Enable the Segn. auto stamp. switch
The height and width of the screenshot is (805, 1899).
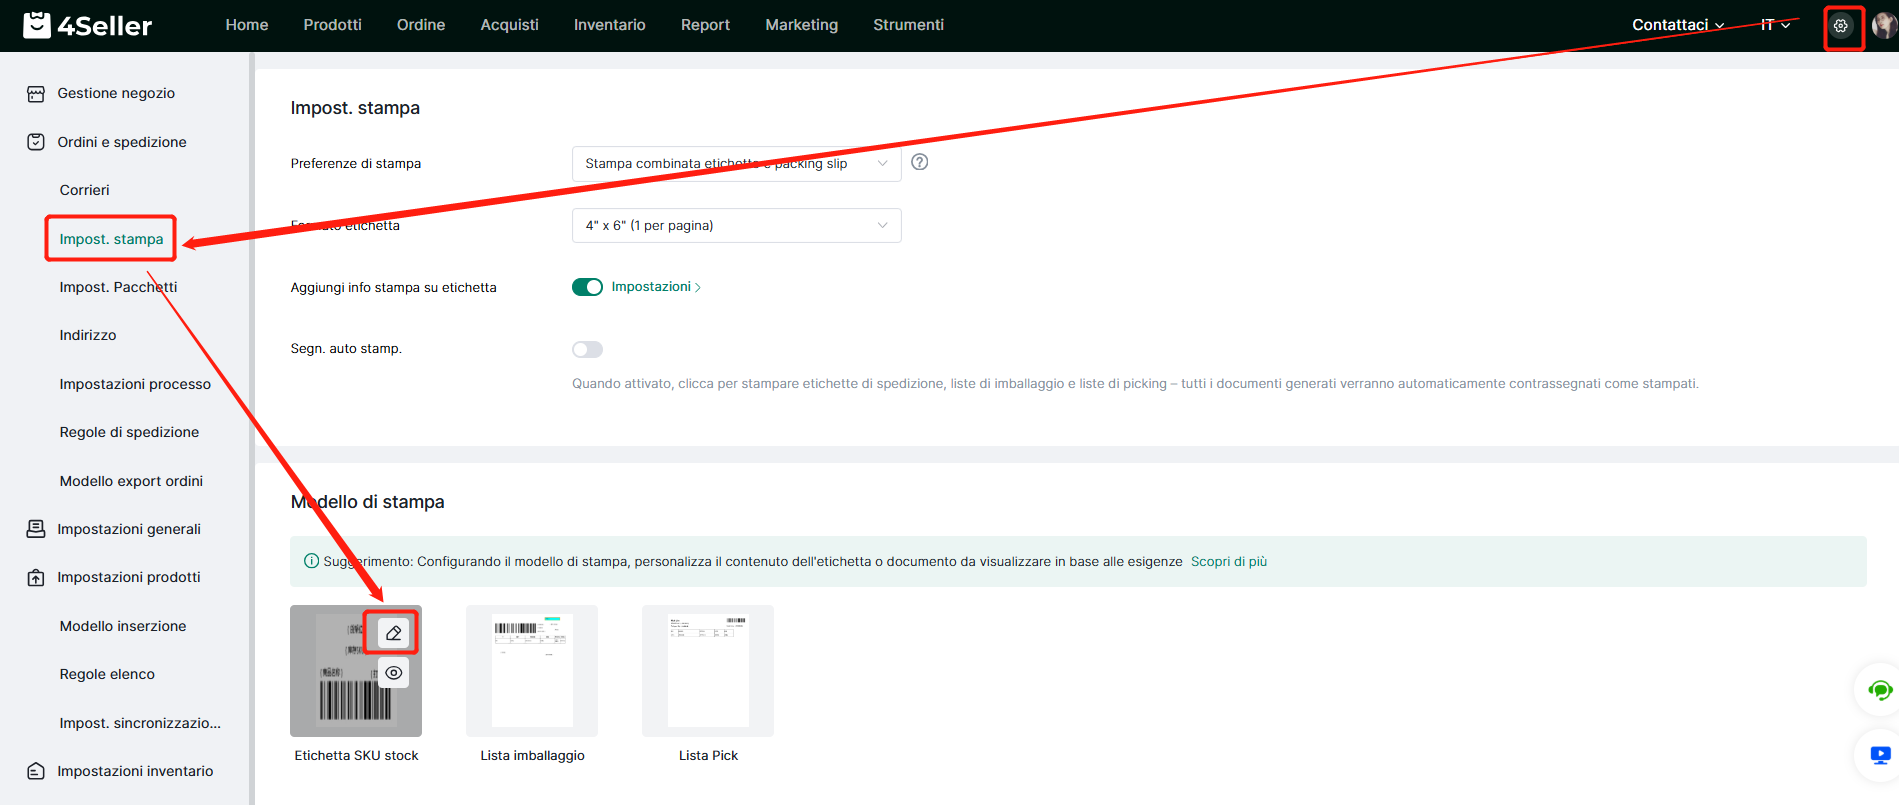(587, 349)
